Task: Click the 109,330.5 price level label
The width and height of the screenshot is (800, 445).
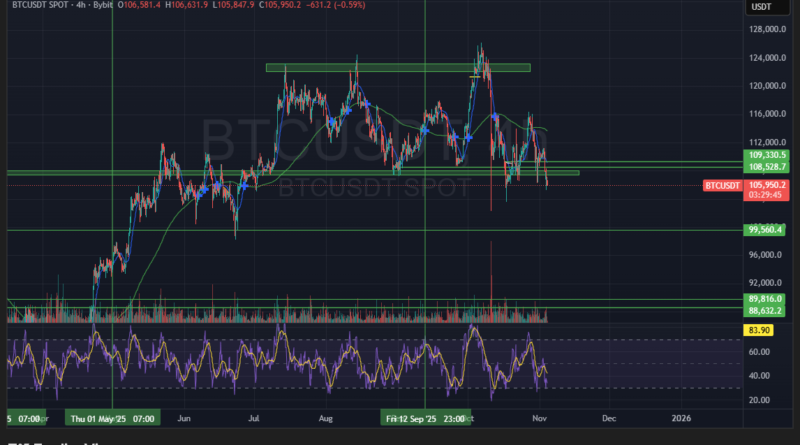Action: (x=767, y=155)
